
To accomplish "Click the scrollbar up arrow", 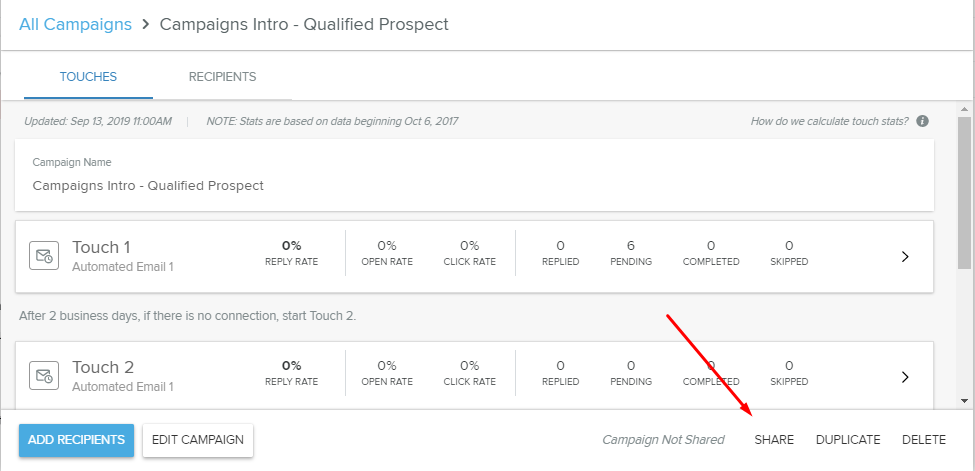I will tap(964, 109).
